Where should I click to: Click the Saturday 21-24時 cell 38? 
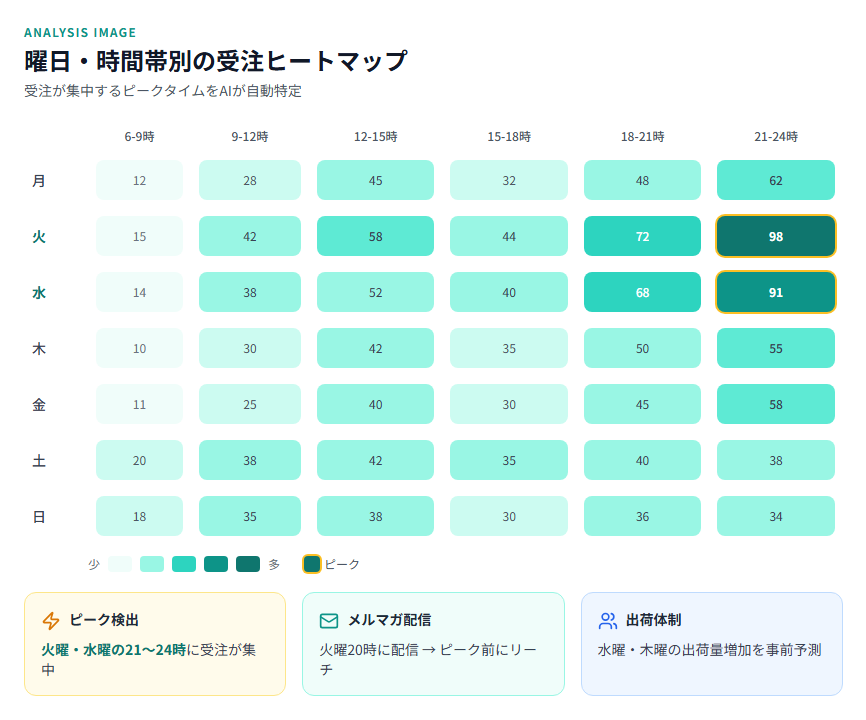click(x=775, y=460)
